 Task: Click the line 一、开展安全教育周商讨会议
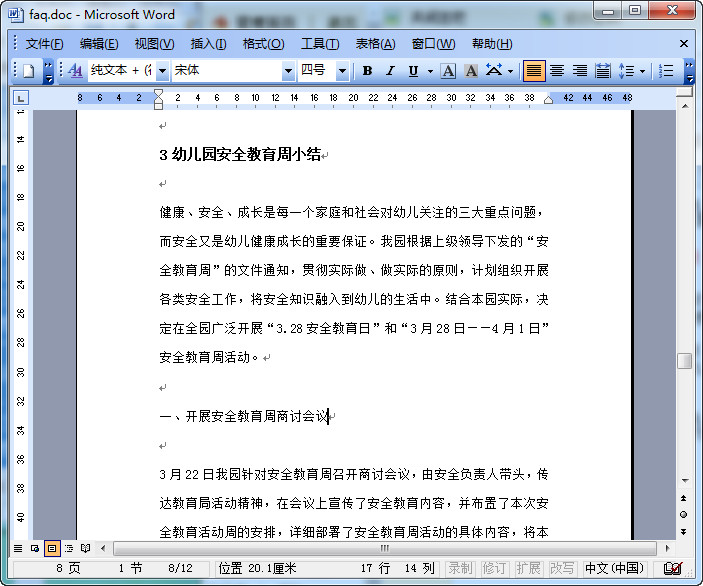click(x=244, y=417)
